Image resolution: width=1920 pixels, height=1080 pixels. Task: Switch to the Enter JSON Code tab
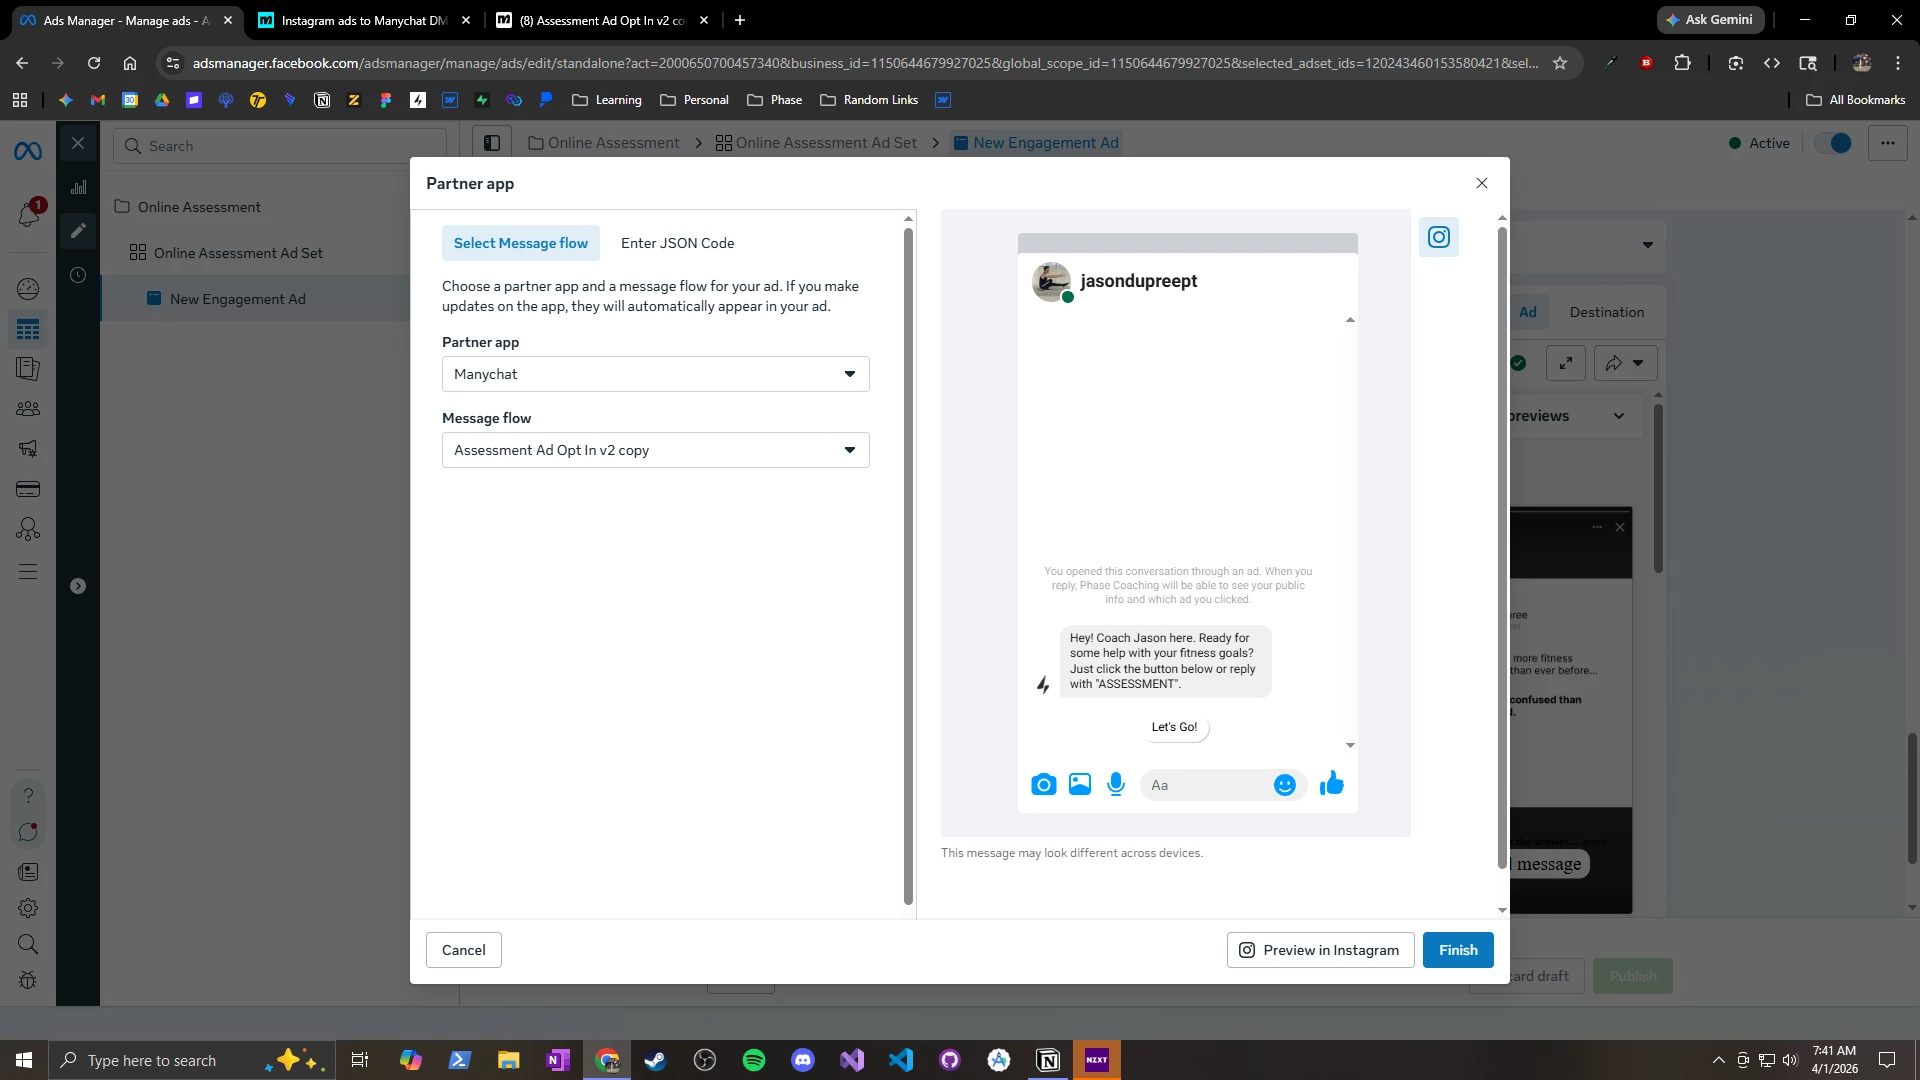(x=677, y=243)
